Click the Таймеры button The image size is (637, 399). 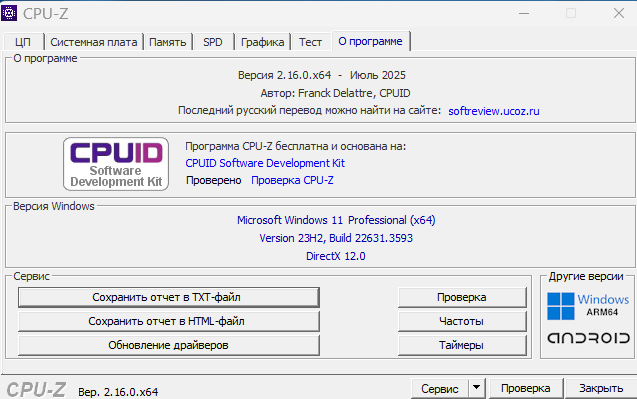pyautogui.click(x=462, y=345)
